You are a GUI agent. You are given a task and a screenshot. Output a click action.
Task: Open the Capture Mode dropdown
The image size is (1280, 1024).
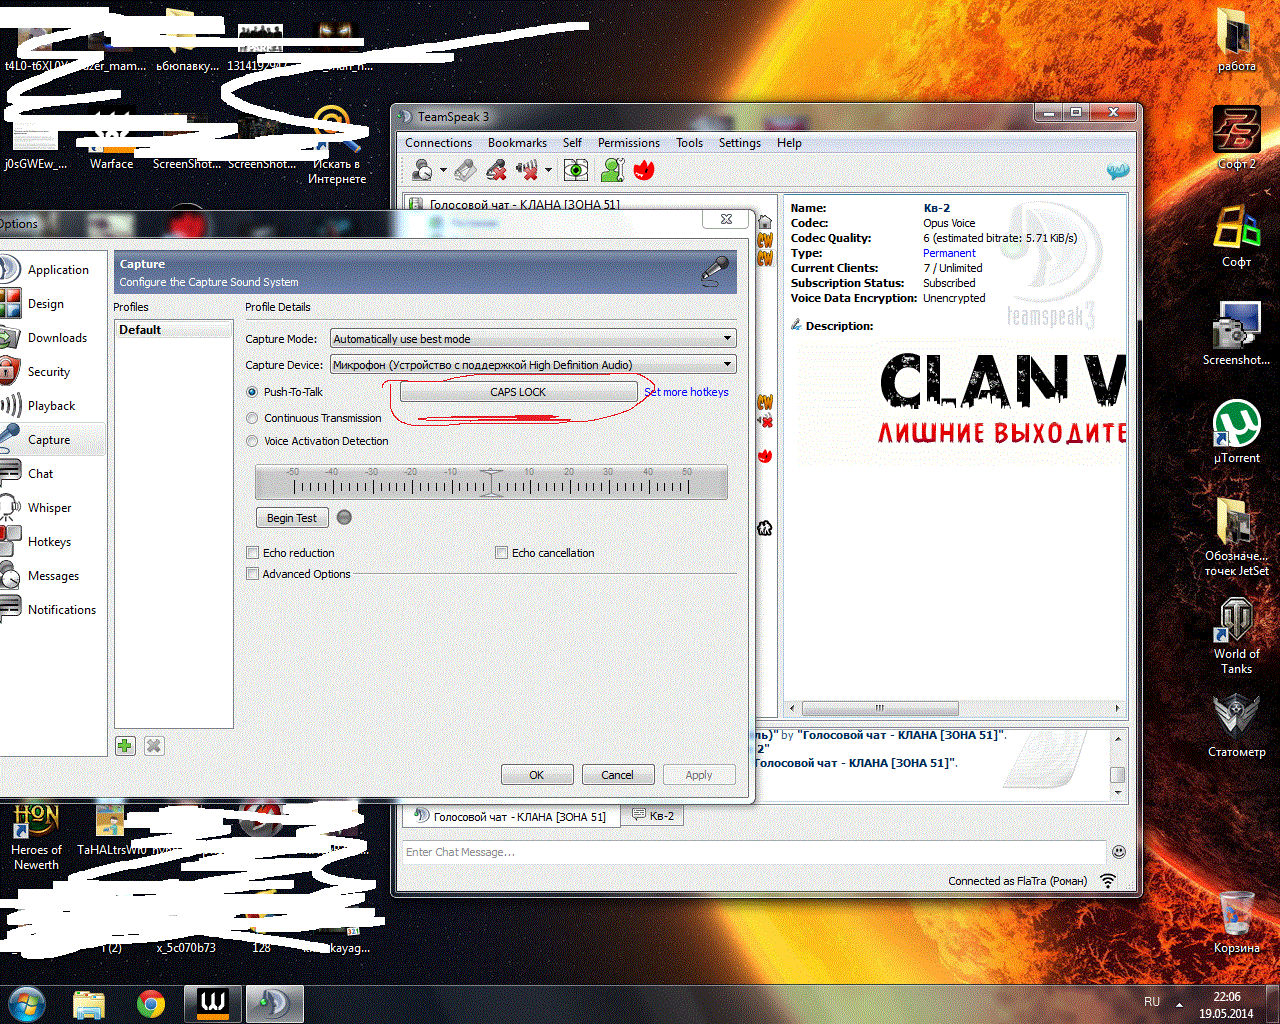point(533,339)
